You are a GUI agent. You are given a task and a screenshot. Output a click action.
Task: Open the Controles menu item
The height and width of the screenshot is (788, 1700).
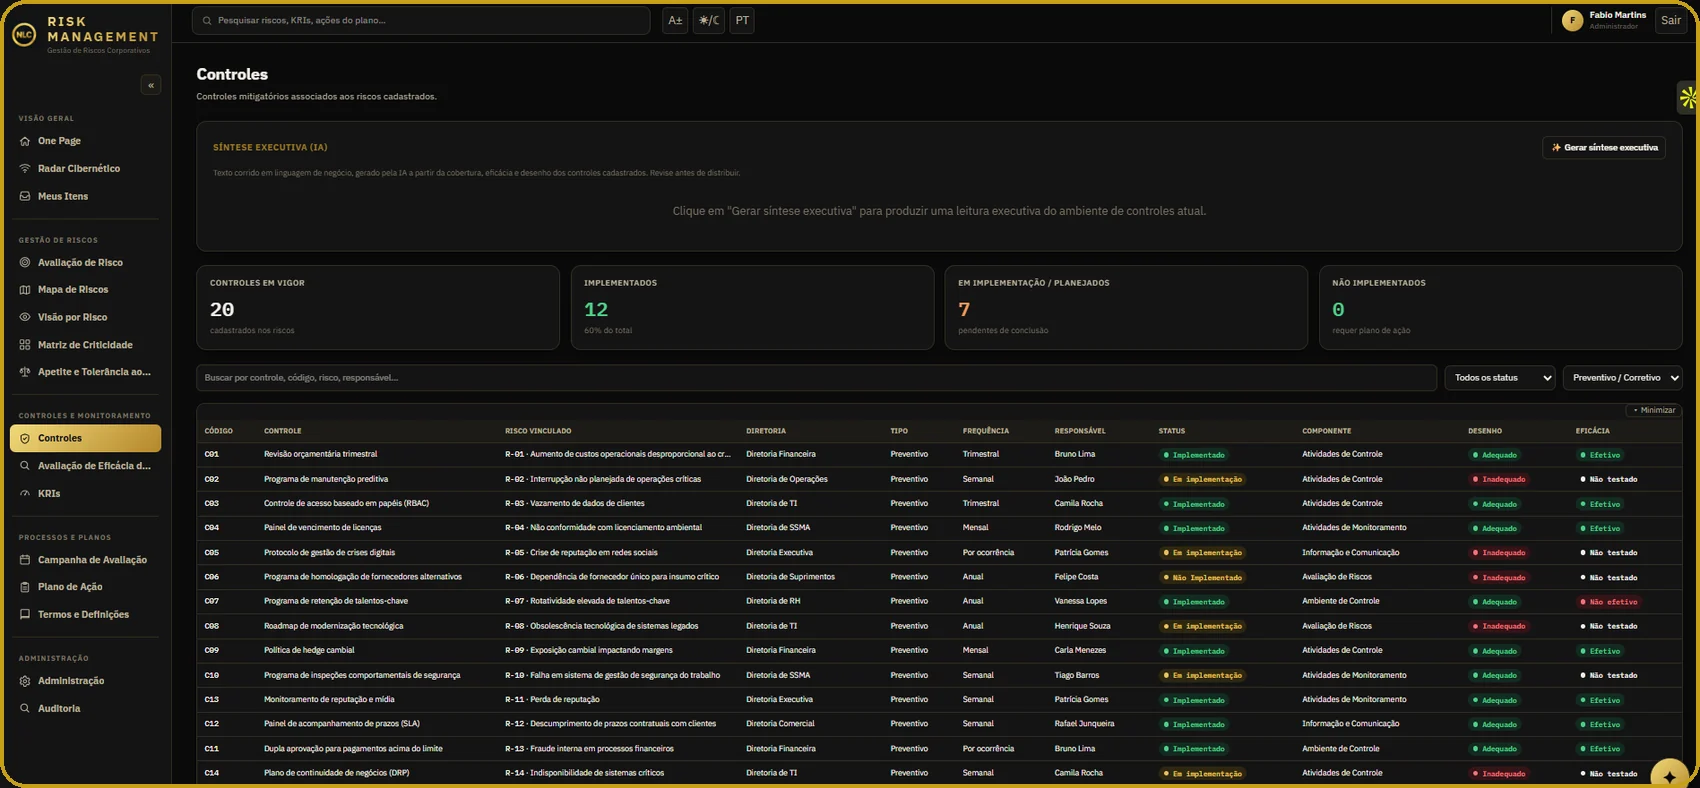pos(85,438)
